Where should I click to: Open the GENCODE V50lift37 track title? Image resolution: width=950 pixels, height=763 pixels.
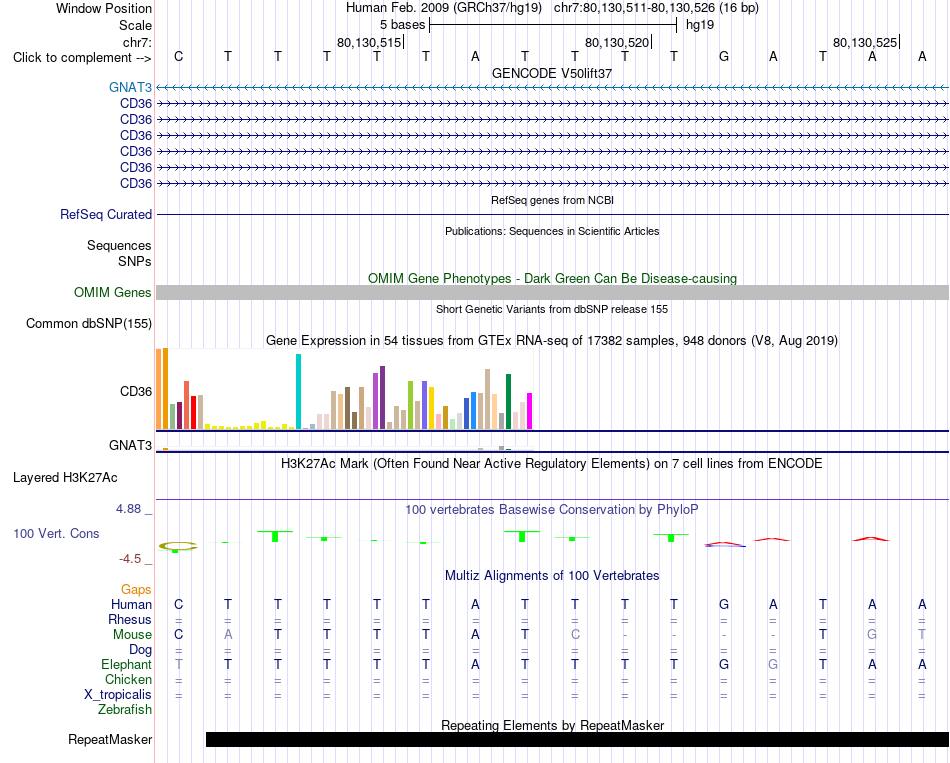click(552, 73)
